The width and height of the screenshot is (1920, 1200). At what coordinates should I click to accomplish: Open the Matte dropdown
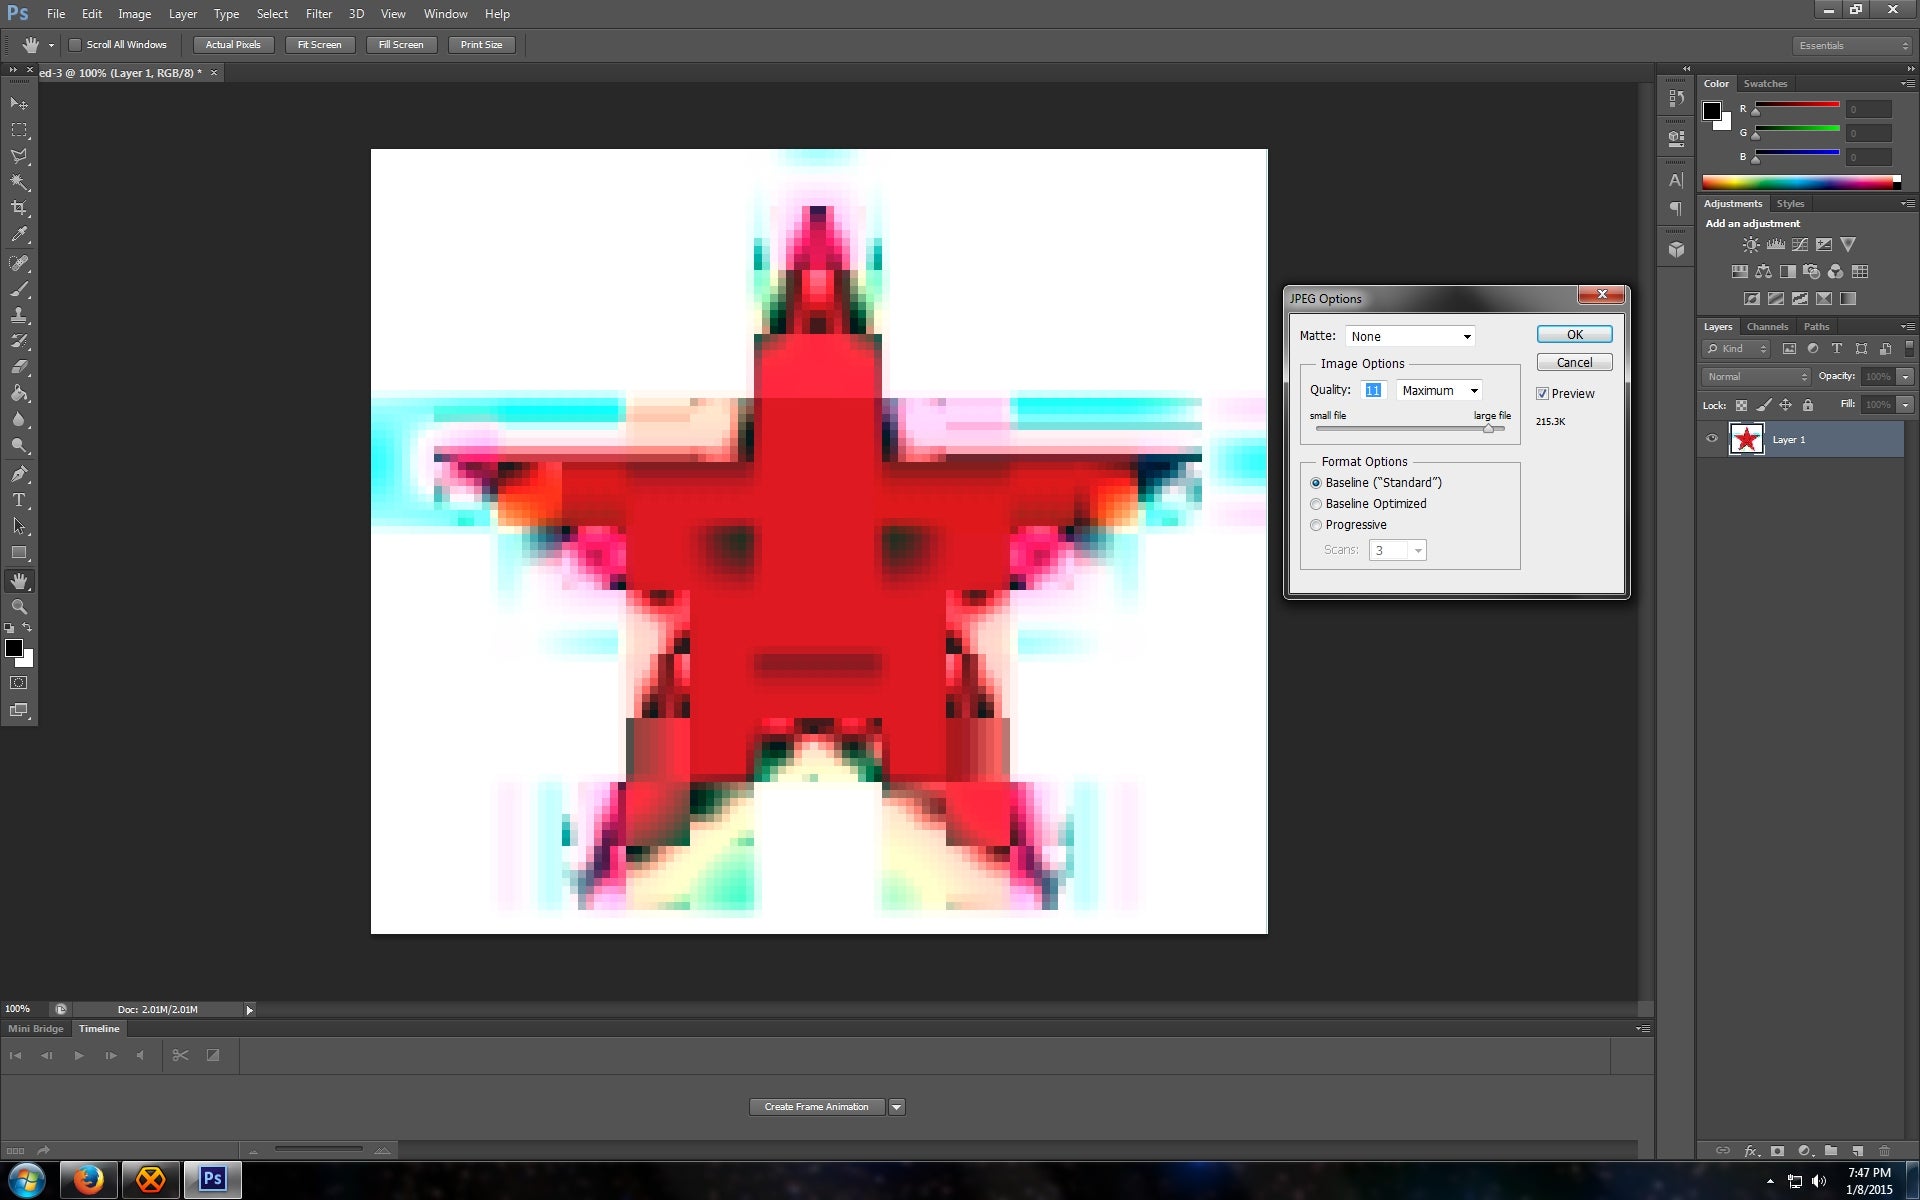(1410, 336)
